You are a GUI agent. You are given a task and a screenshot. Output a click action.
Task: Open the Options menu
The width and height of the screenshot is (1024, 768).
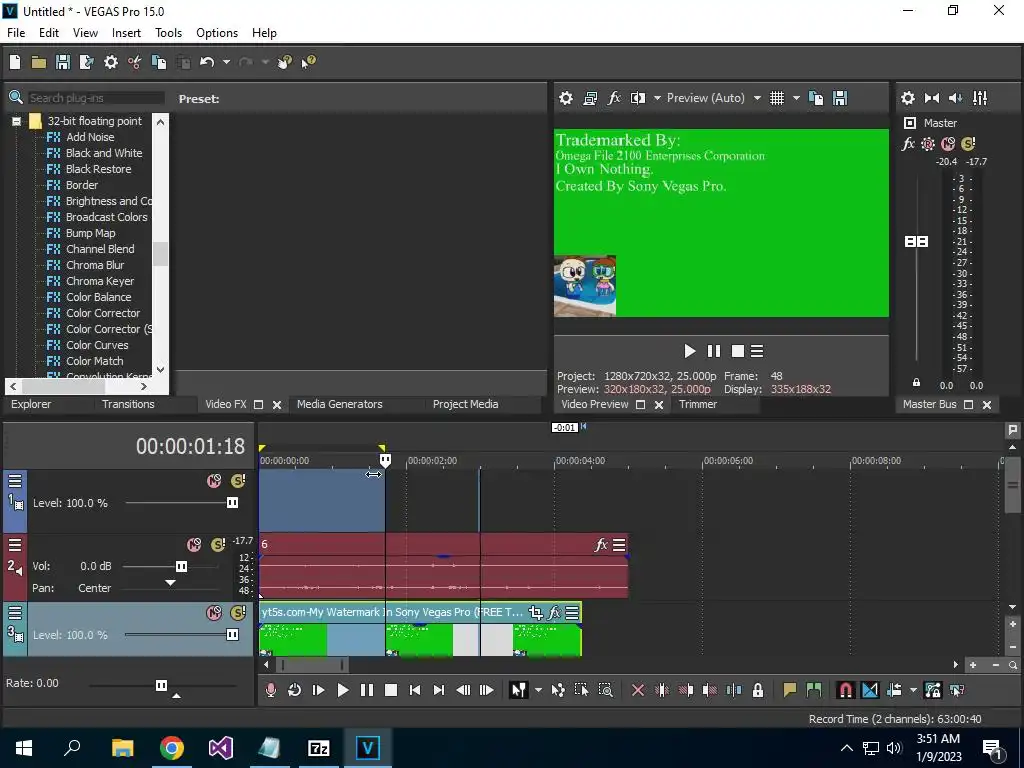click(x=217, y=33)
